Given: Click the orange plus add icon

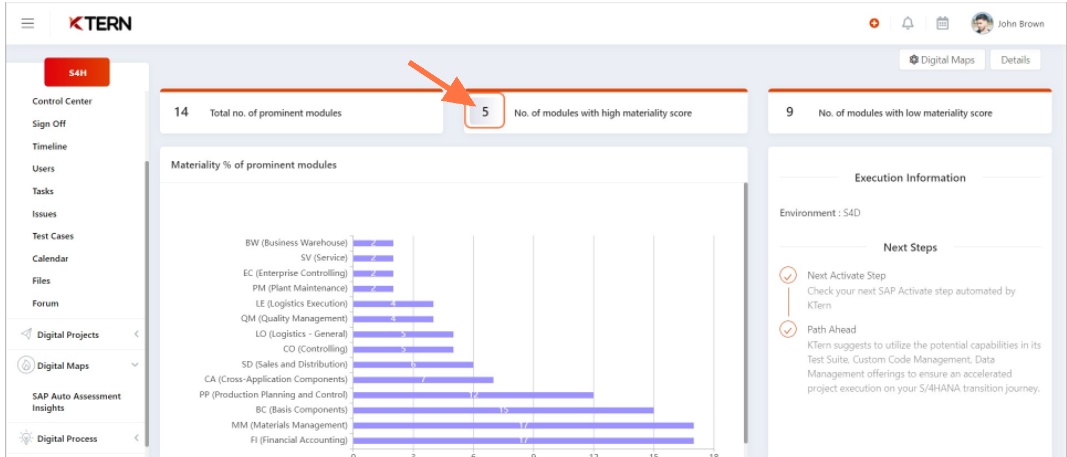Looking at the screenshot, I should point(874,23).
